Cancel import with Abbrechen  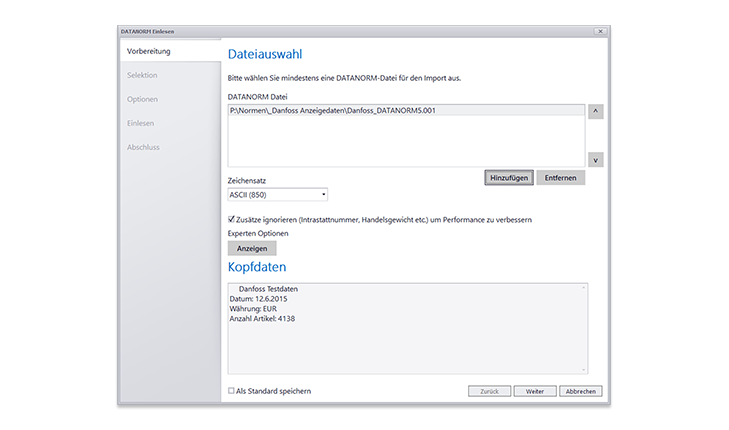pos(581,391)
